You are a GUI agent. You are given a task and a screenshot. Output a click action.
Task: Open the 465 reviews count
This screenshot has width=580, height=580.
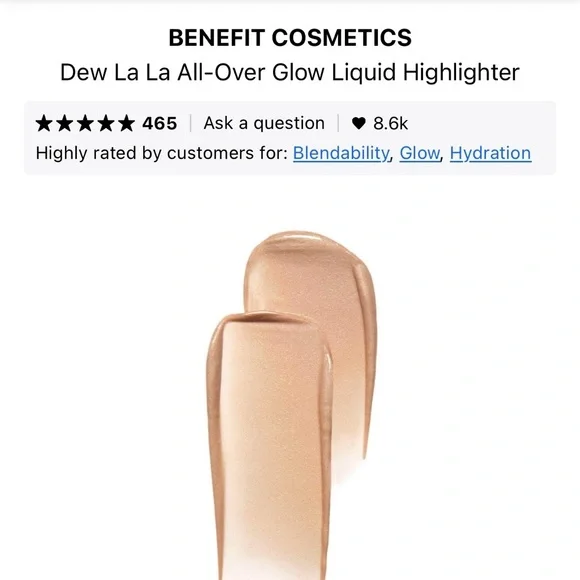tap(159, 123)
